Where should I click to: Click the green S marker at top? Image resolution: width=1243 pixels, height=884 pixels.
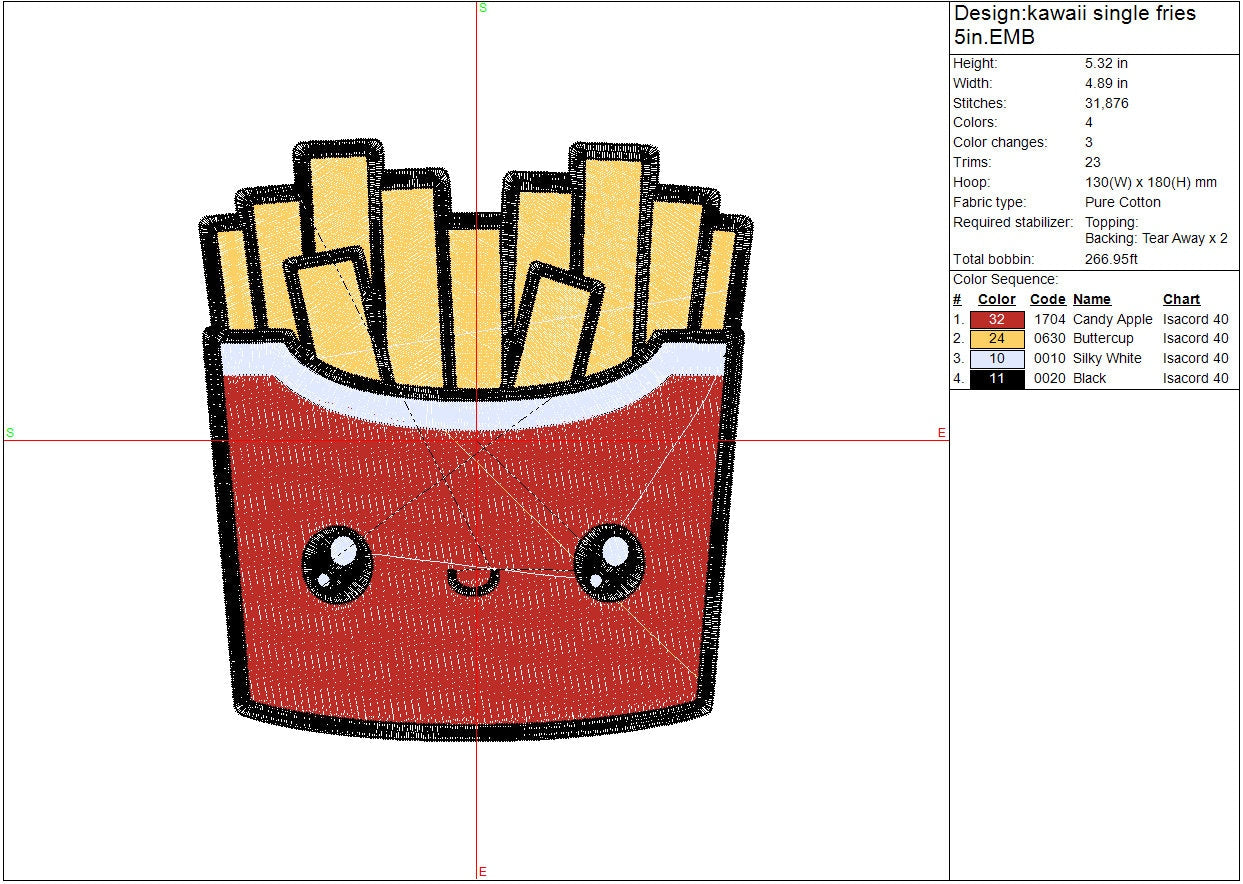[x=483, y=8]
